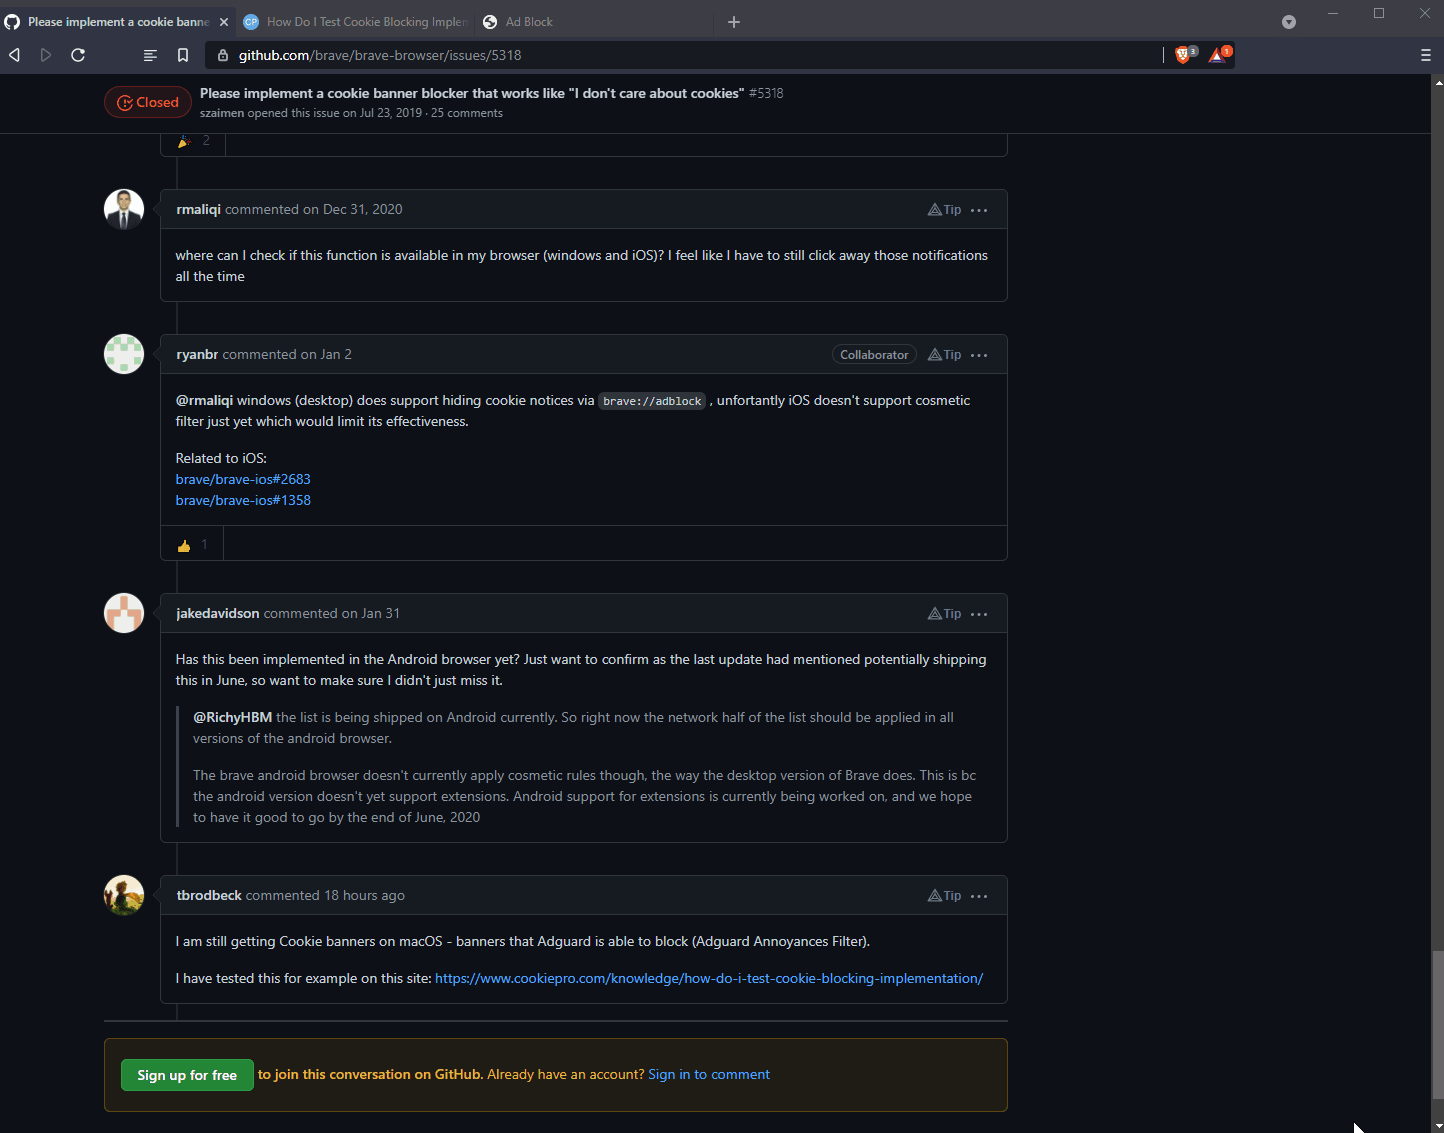Image resolution: width=1444 pixels, height=1133 pixels.
Task: Tip ryanbr's comment
Action: point(944,354)
